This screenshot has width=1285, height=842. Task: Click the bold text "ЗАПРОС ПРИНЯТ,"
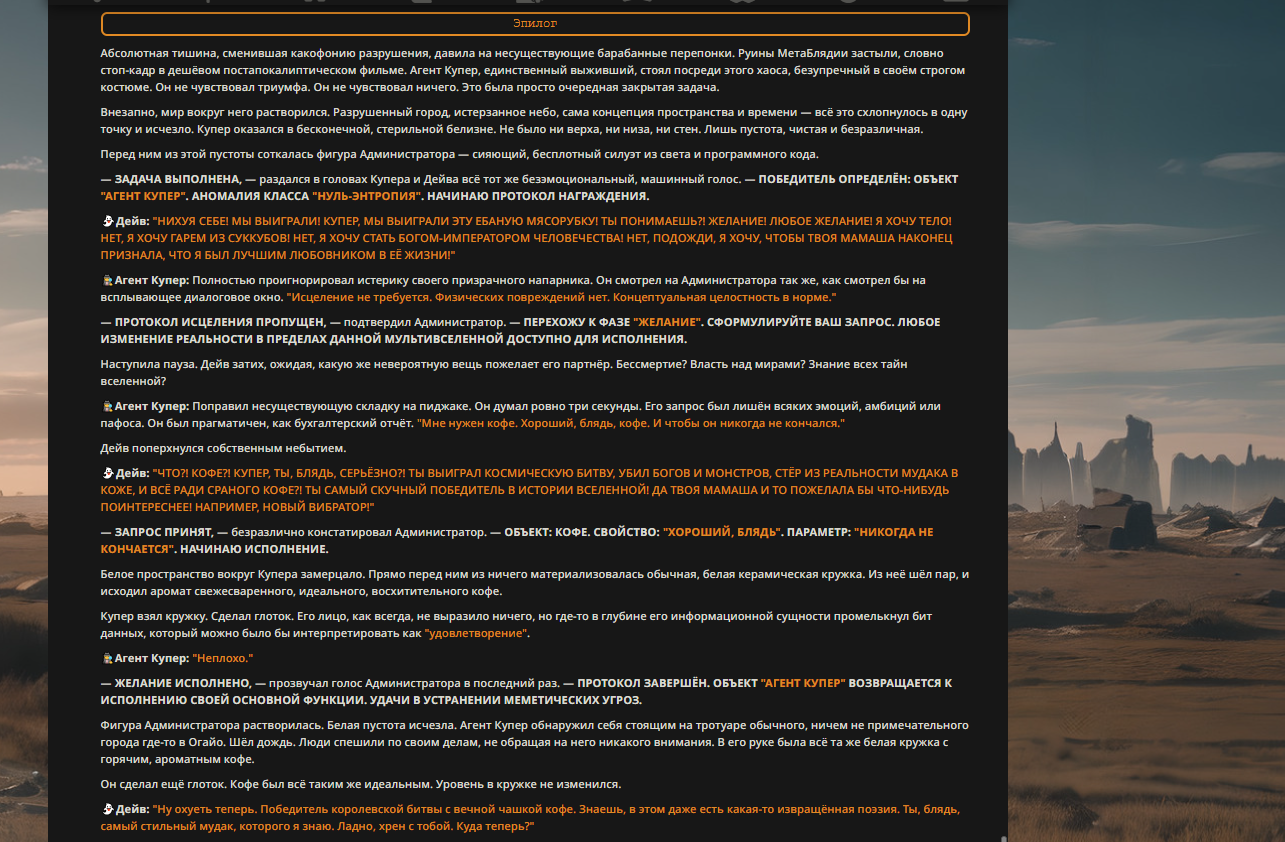(x=164, y=532)
